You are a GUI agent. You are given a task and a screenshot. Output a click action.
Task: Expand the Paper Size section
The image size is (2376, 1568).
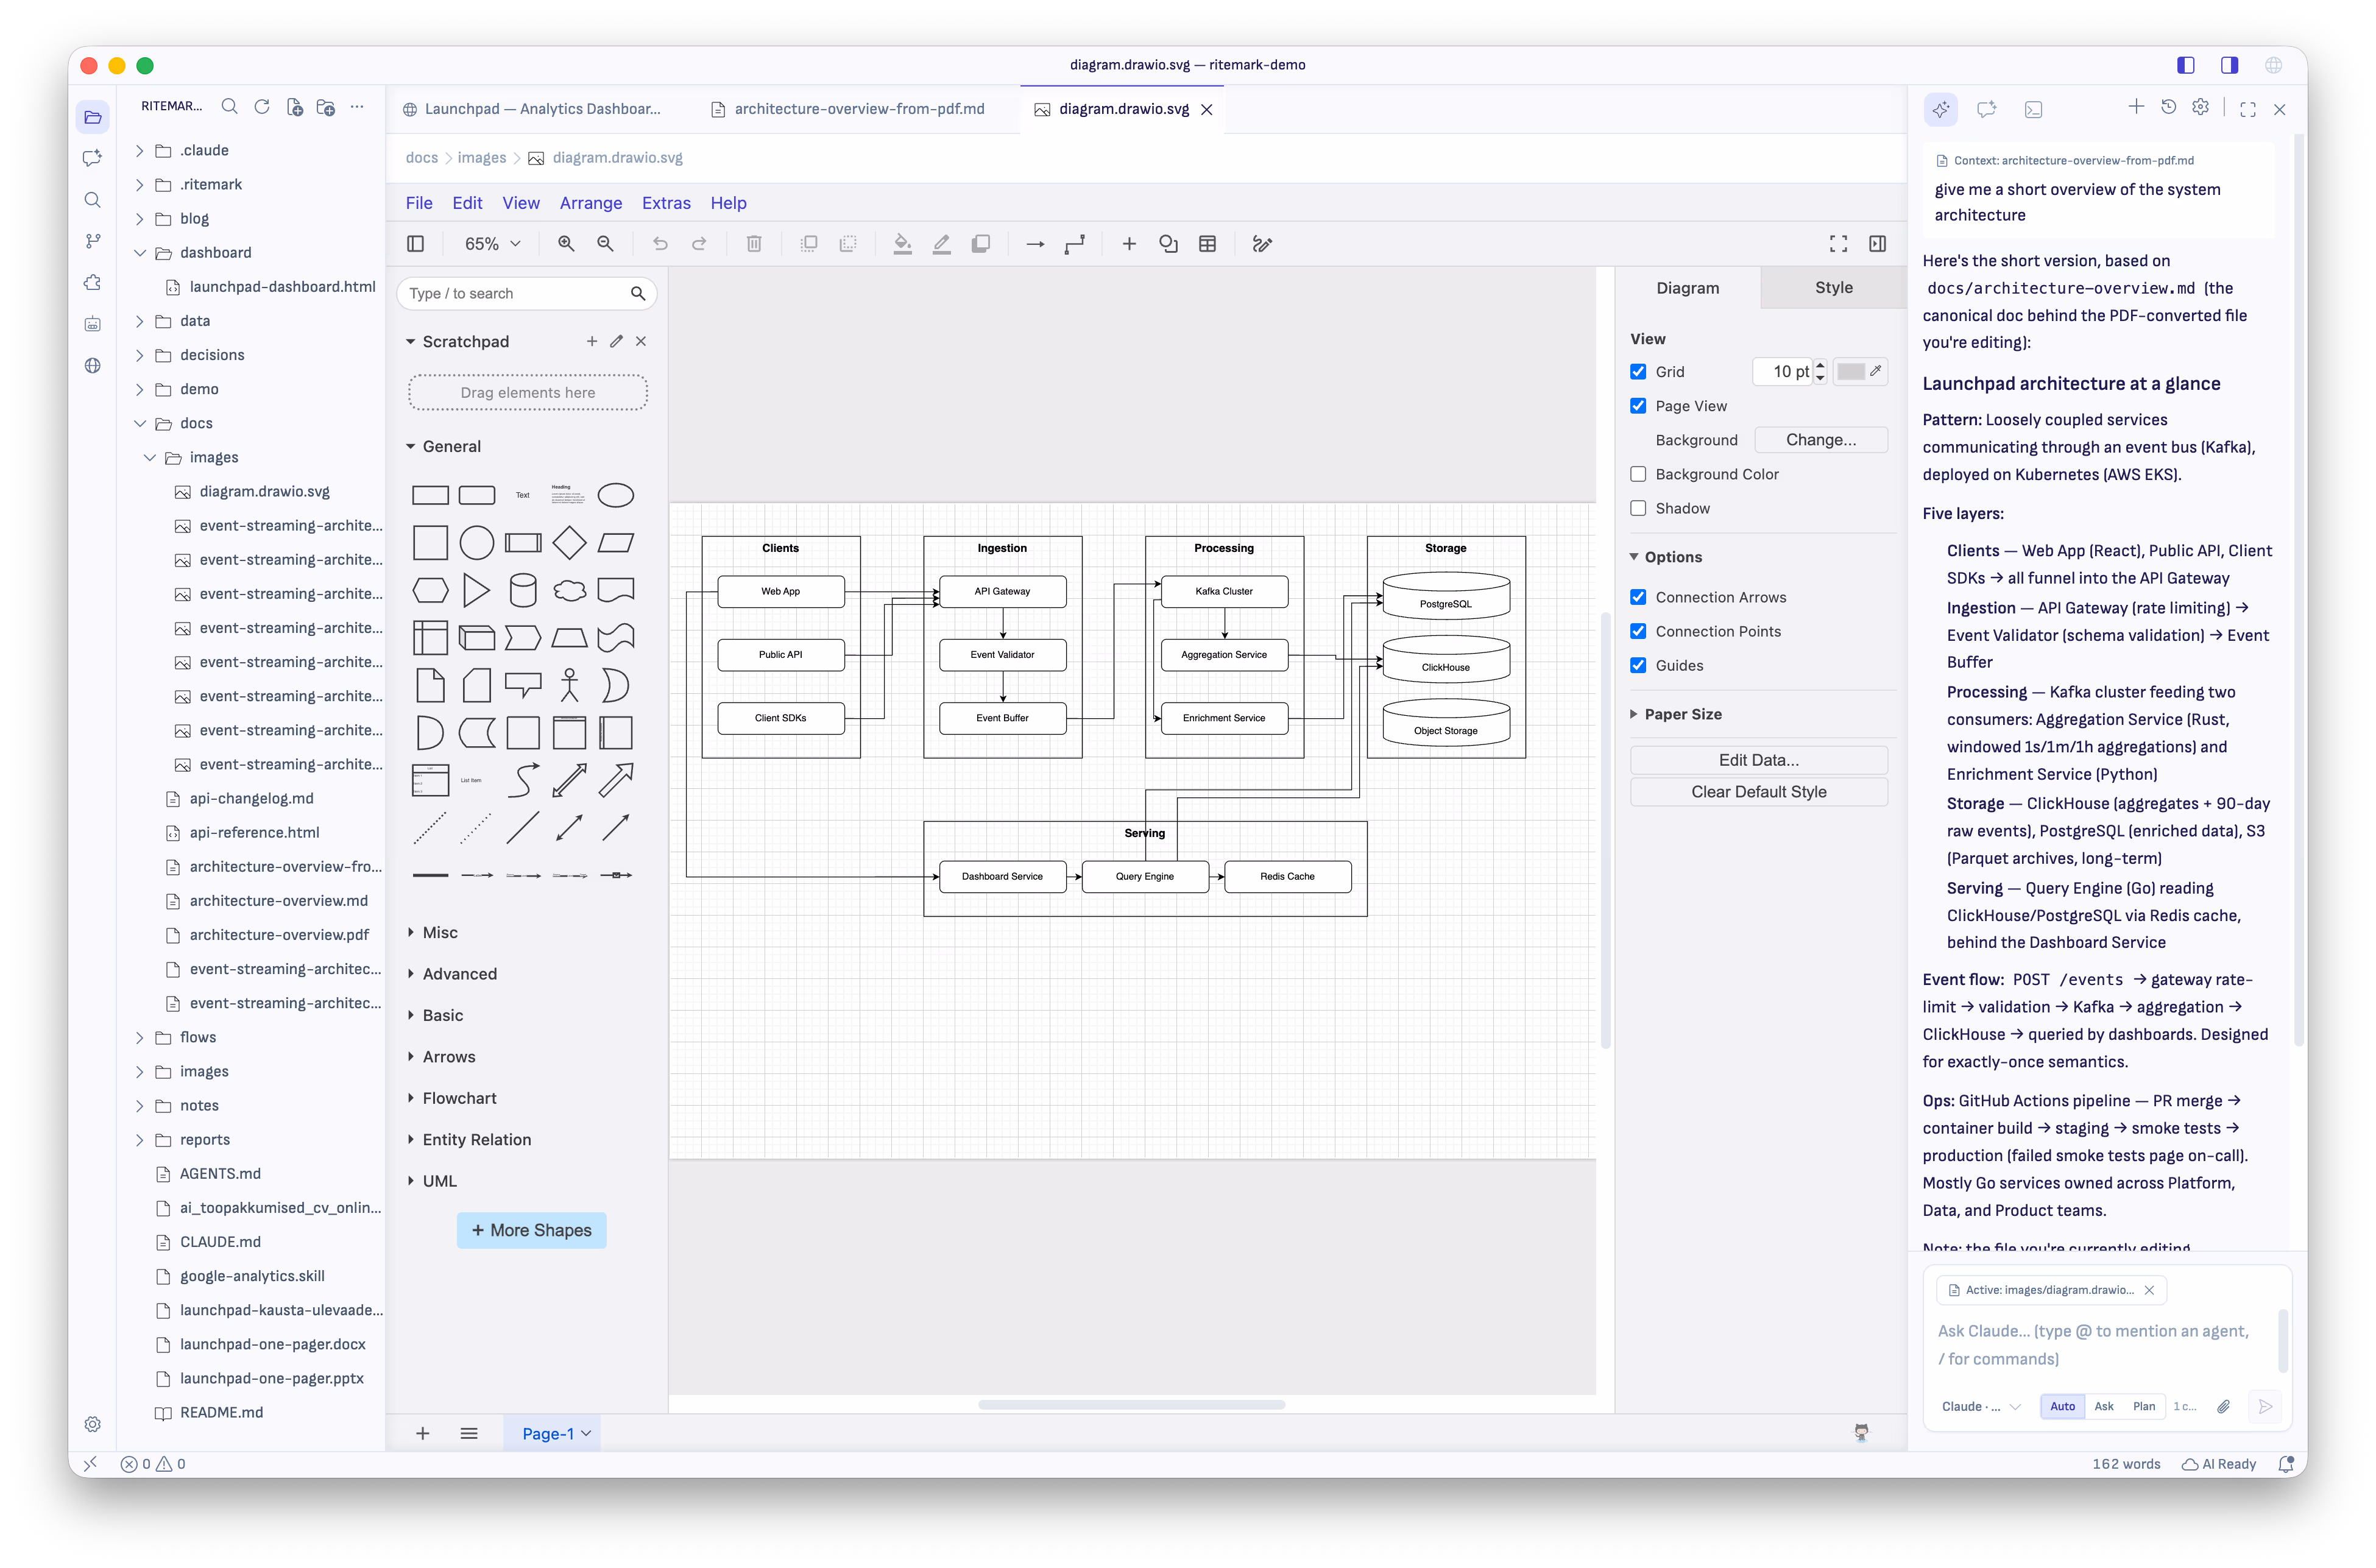[x=1683, y=714]
